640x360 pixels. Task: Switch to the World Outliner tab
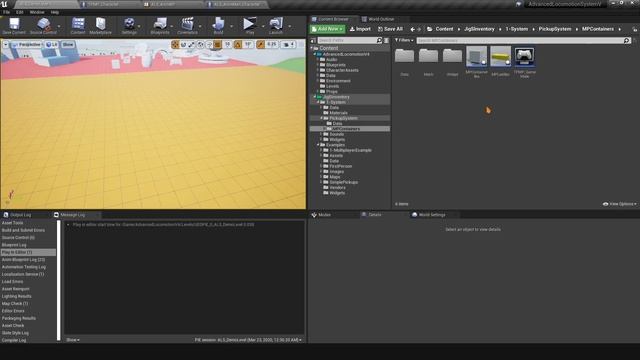[381, 19]
